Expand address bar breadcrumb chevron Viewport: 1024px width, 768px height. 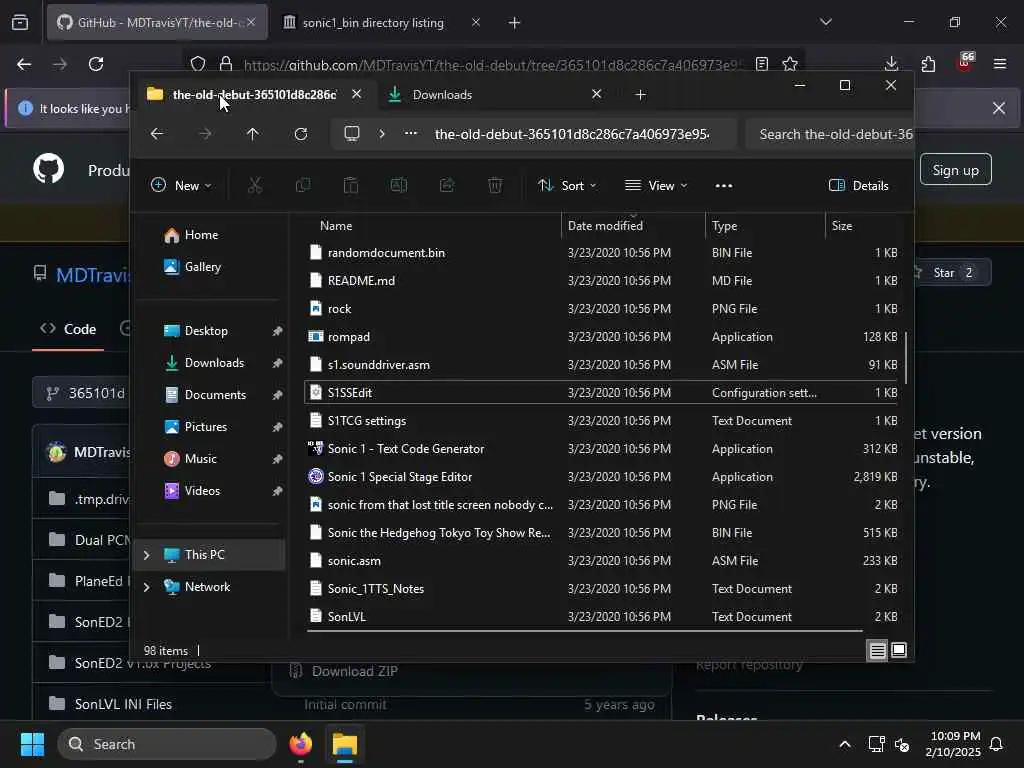pyautogui.click(x=382, y=134)
